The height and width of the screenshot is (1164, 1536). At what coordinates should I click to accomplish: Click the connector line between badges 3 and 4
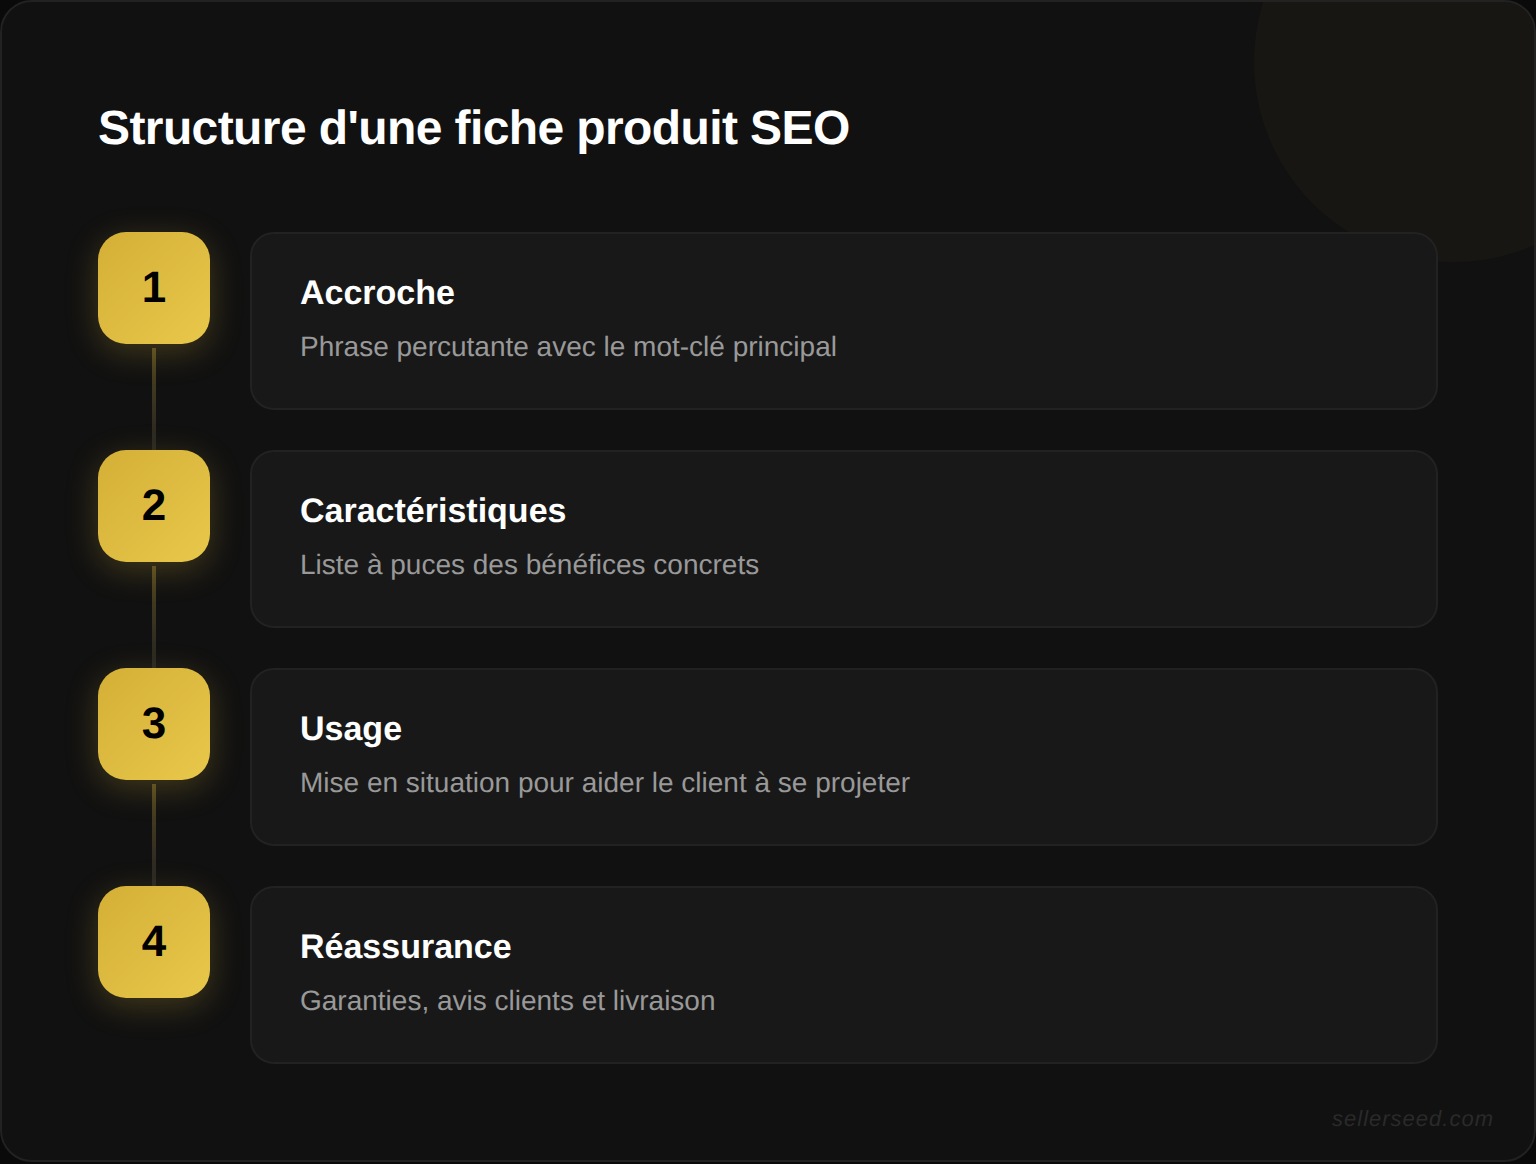coord(153,835)
